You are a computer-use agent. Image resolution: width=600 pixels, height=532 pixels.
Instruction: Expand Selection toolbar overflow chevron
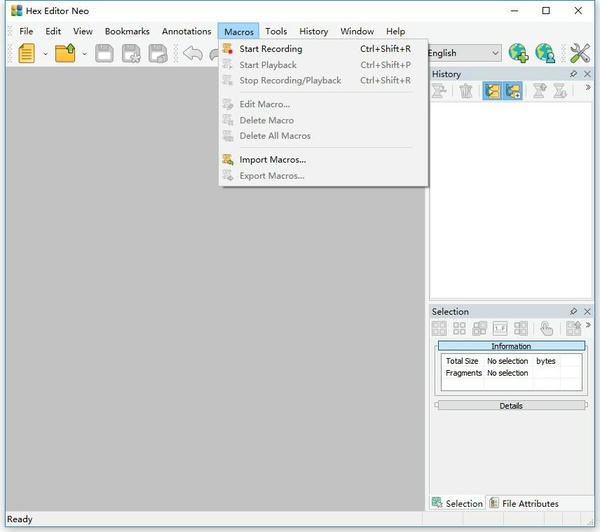pyautogui.click(x=588, y=325)
